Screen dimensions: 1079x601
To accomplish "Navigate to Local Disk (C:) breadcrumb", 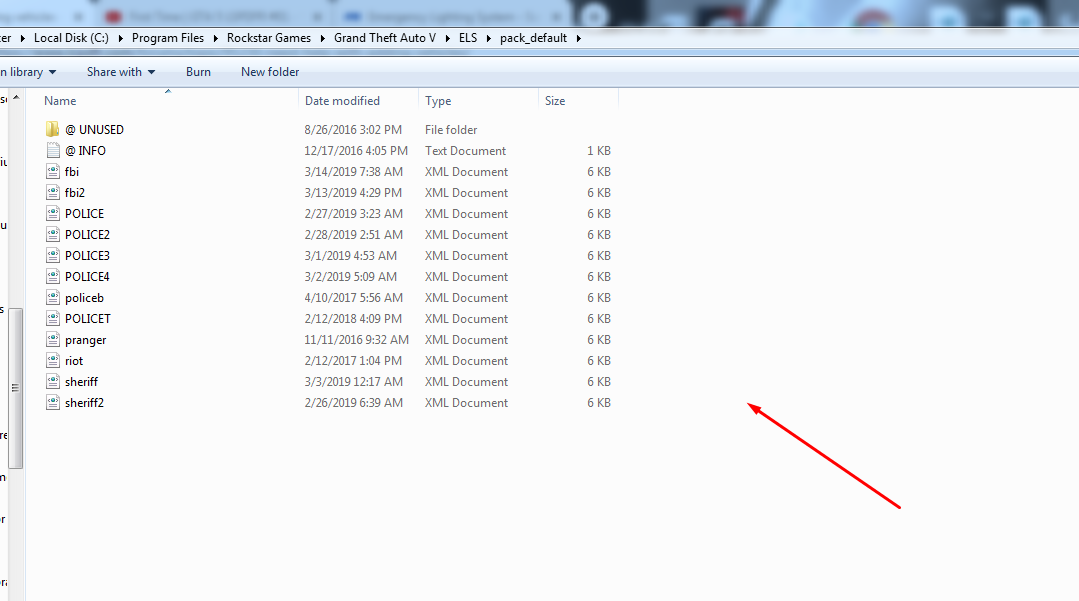I will (x=72, y=38).
